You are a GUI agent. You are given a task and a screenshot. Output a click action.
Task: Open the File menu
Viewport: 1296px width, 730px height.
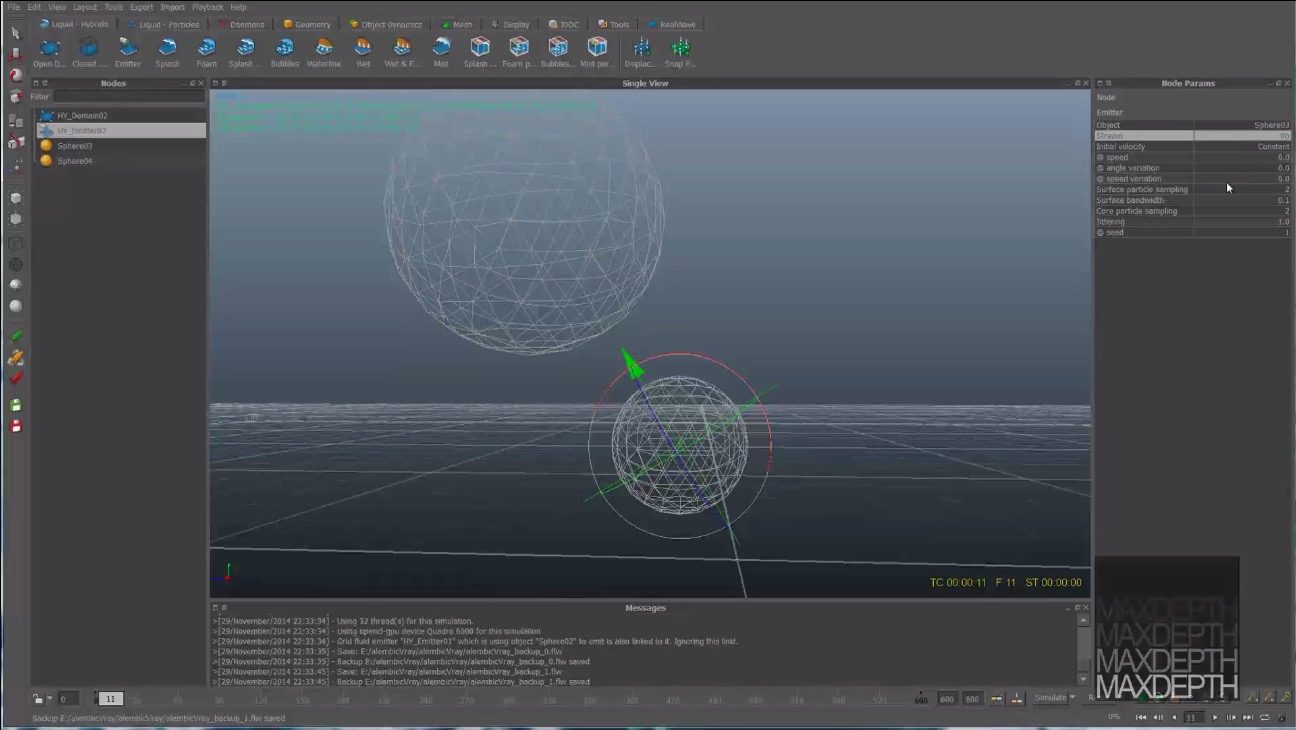[13, 7]
